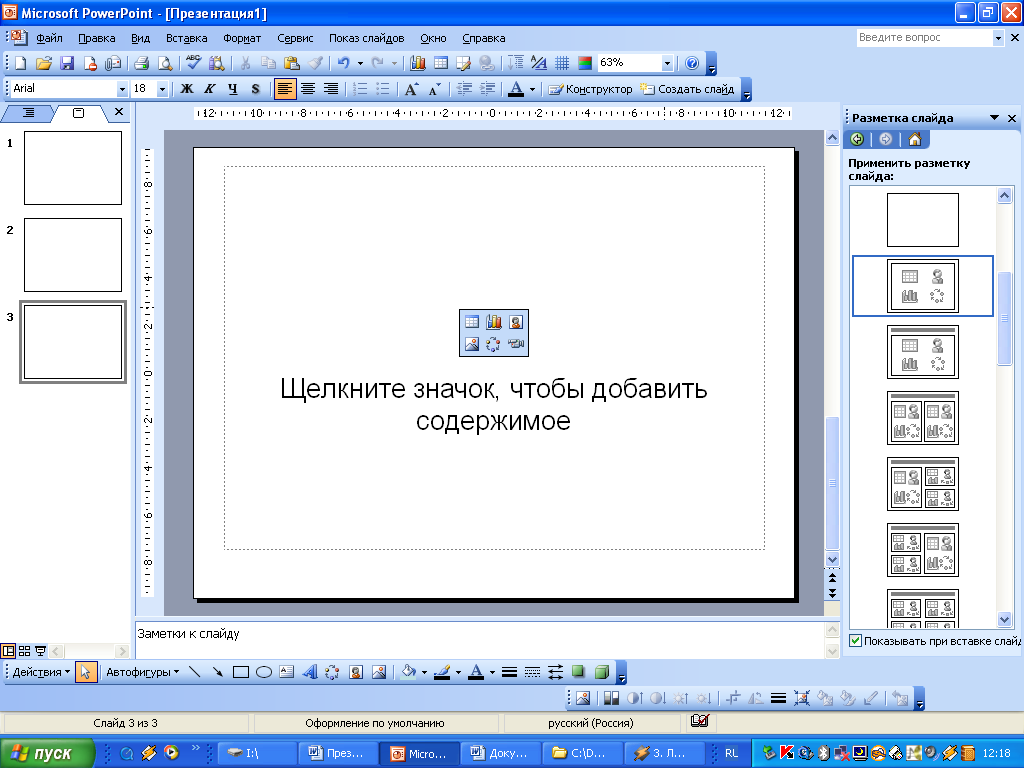Click the Undo arrow icon
Viewport: 1024px width, 768px height.
344,63
